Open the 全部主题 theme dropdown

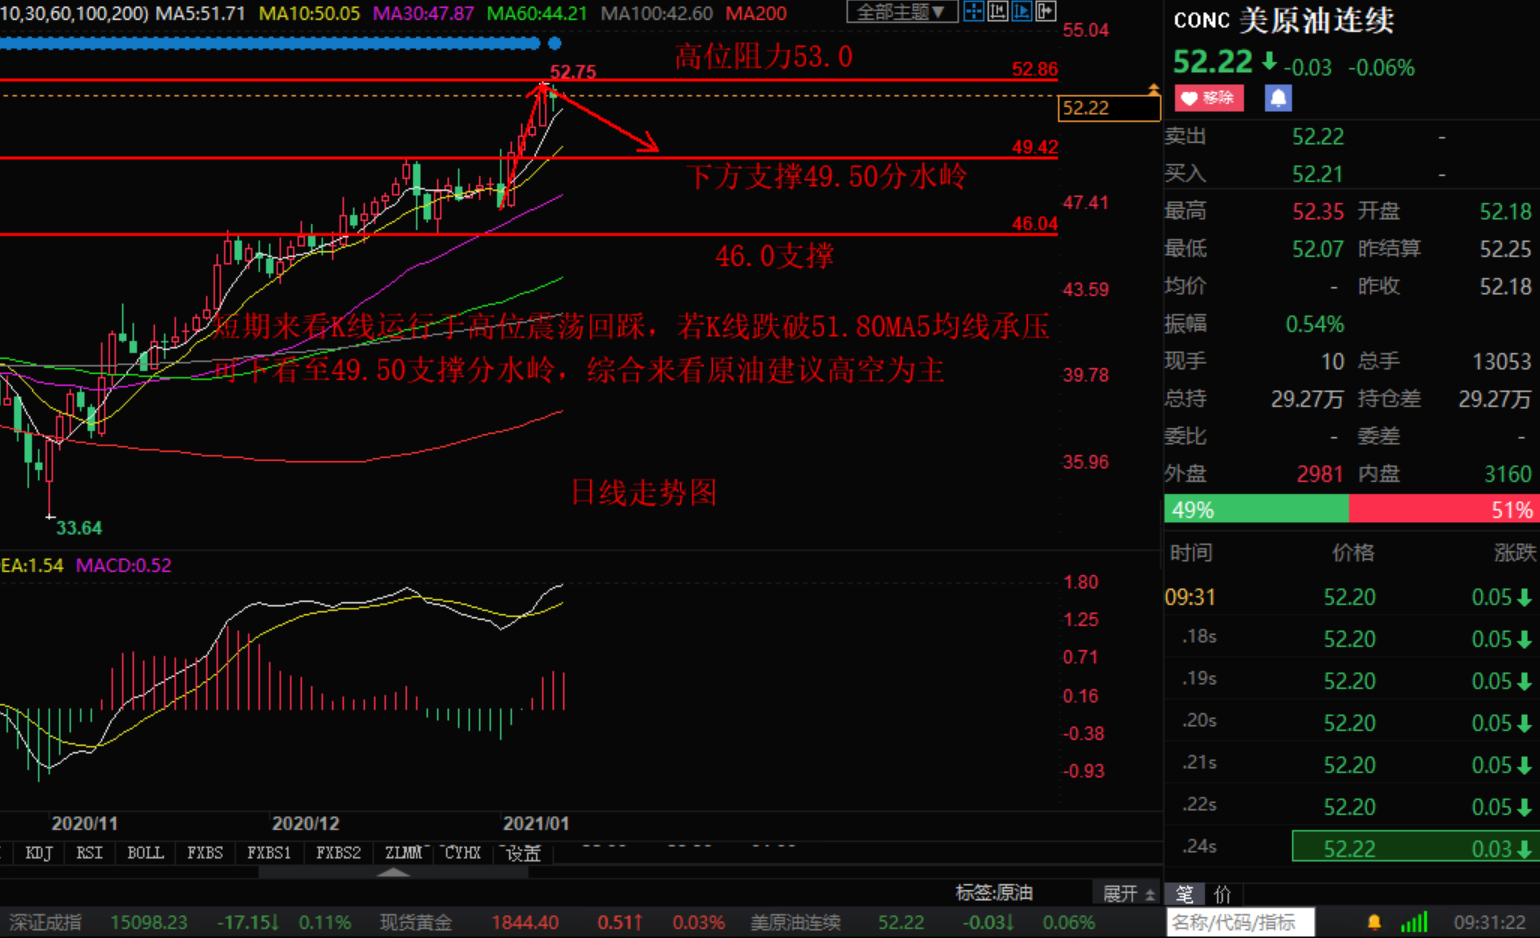coord(901,12)
